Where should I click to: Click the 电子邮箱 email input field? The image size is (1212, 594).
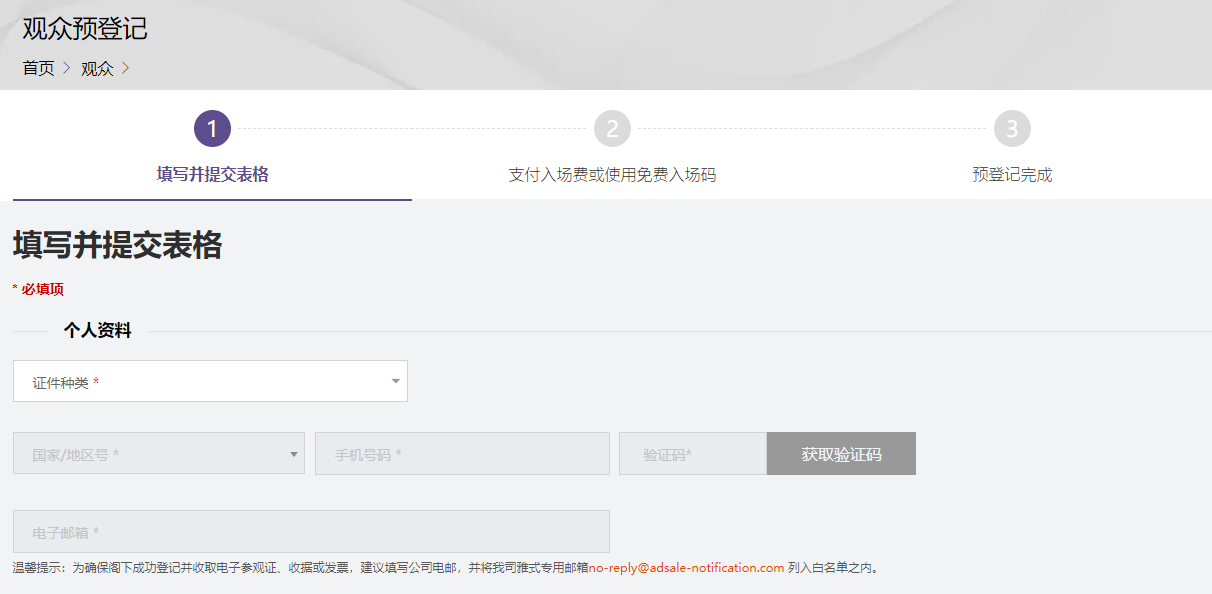pos(310,531)
